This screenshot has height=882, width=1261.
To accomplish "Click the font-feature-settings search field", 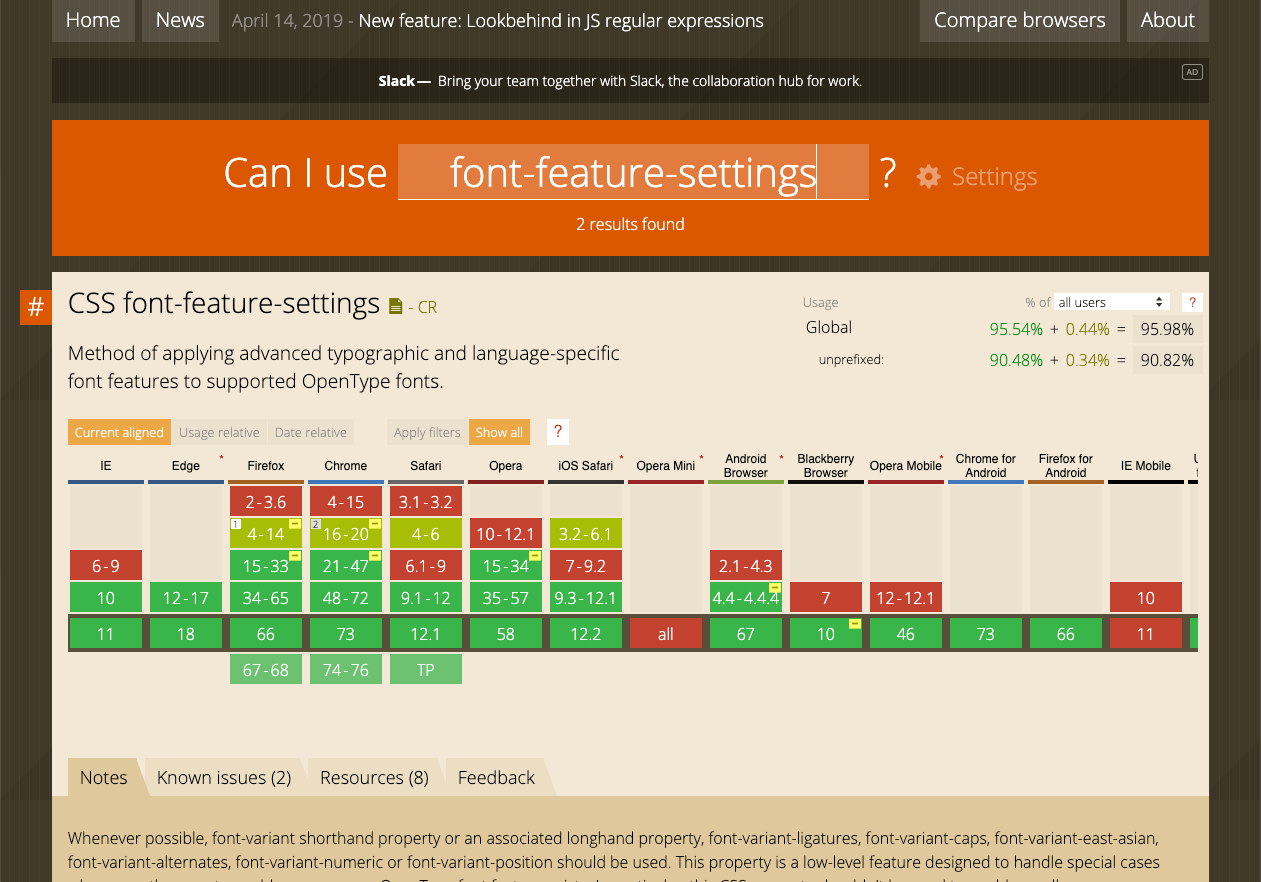I will [632, 173].
